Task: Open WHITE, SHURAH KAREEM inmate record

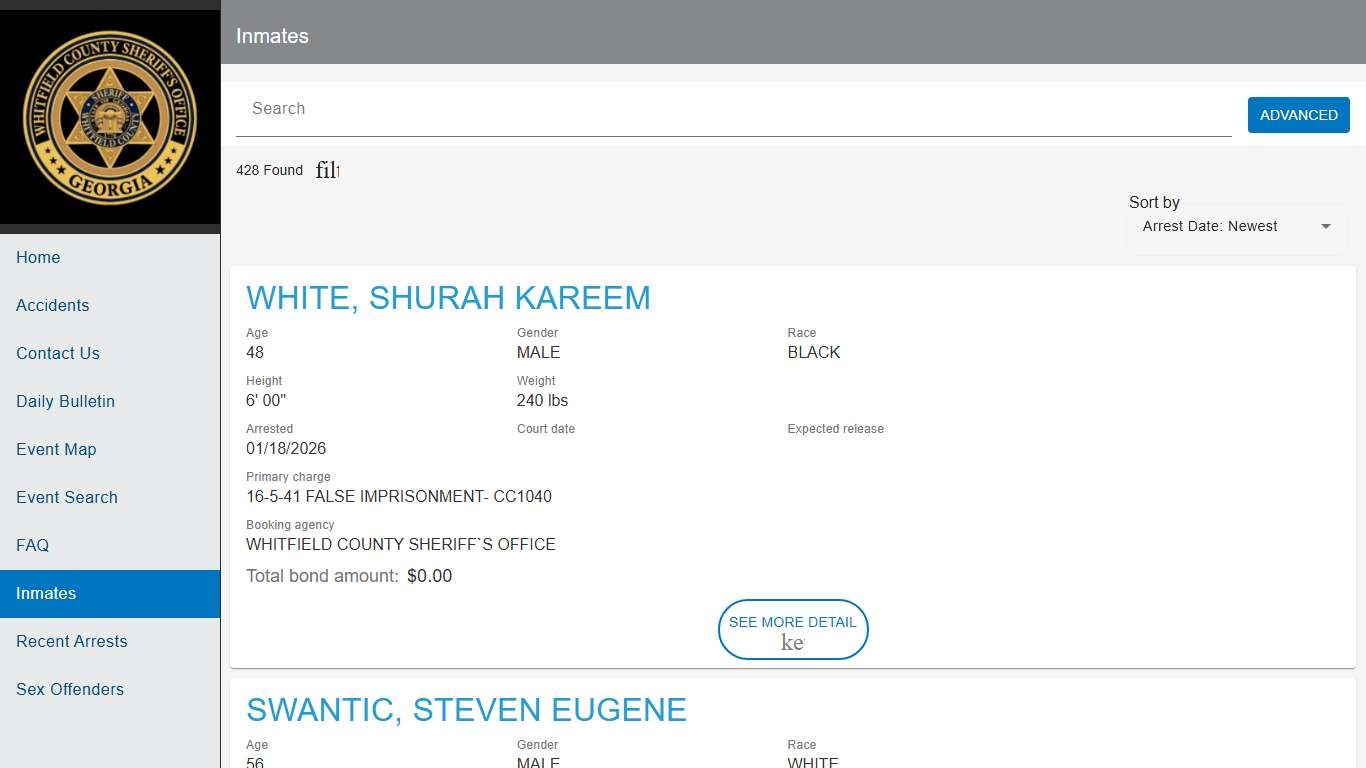Action: click(448, 298)
